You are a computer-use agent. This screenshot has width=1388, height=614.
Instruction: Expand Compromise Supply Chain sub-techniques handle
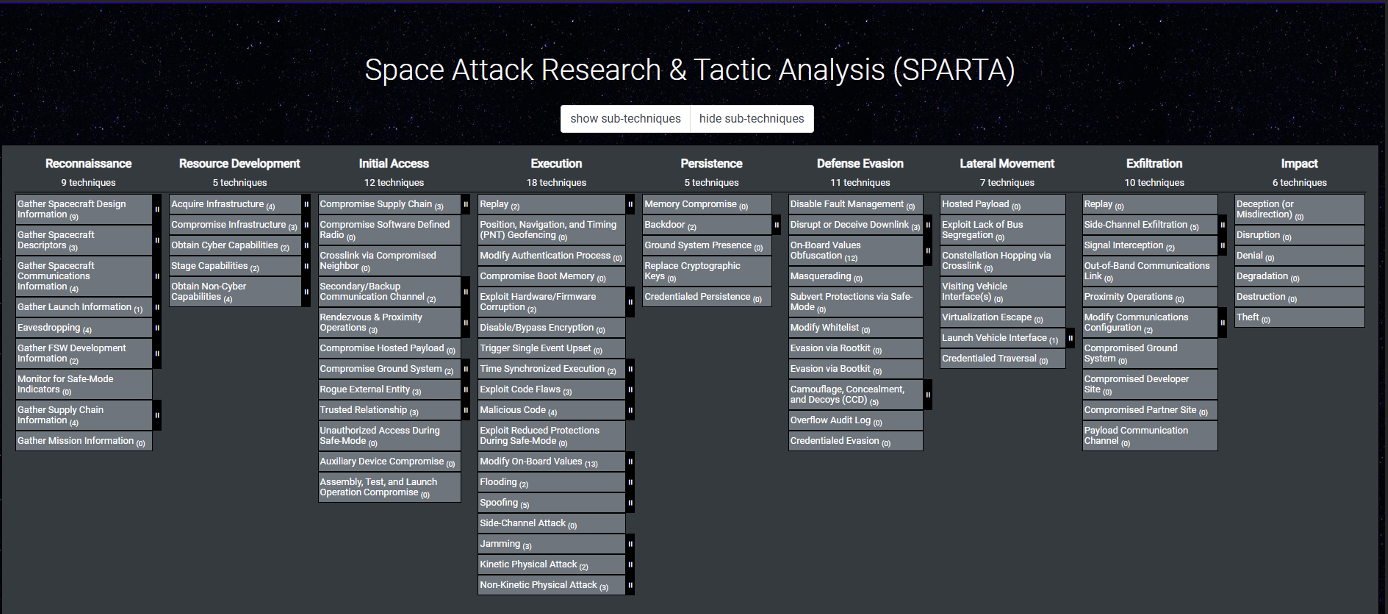(x=465, y=204)
